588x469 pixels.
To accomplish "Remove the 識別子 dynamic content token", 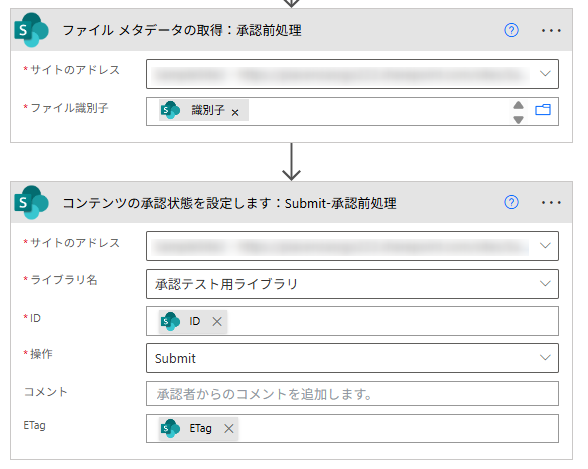I will (235, 112).
